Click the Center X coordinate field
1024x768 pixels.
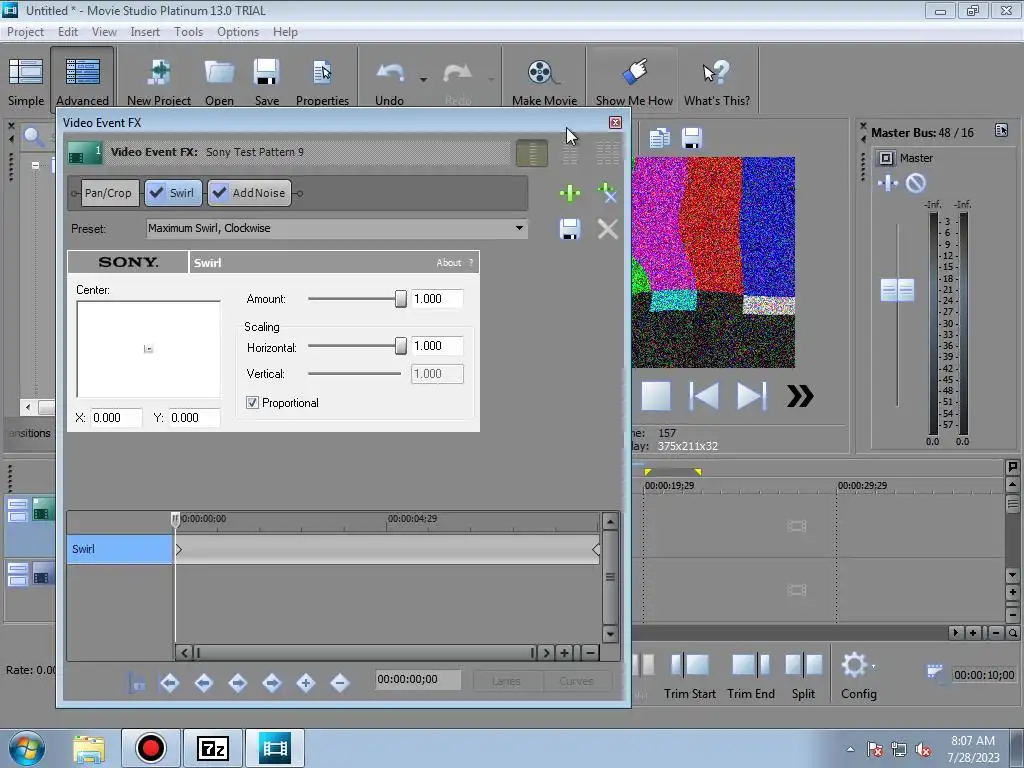tap(116, 418)
